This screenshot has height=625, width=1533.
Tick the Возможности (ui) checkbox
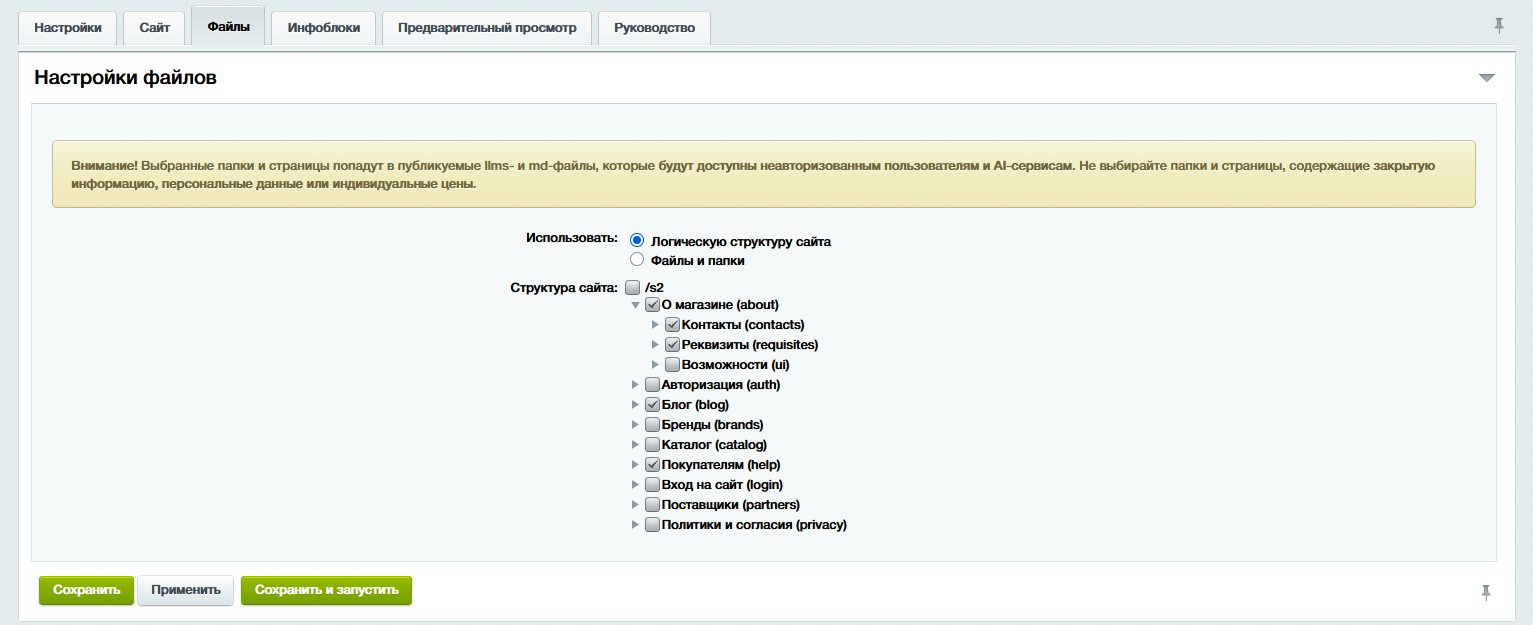672,365
